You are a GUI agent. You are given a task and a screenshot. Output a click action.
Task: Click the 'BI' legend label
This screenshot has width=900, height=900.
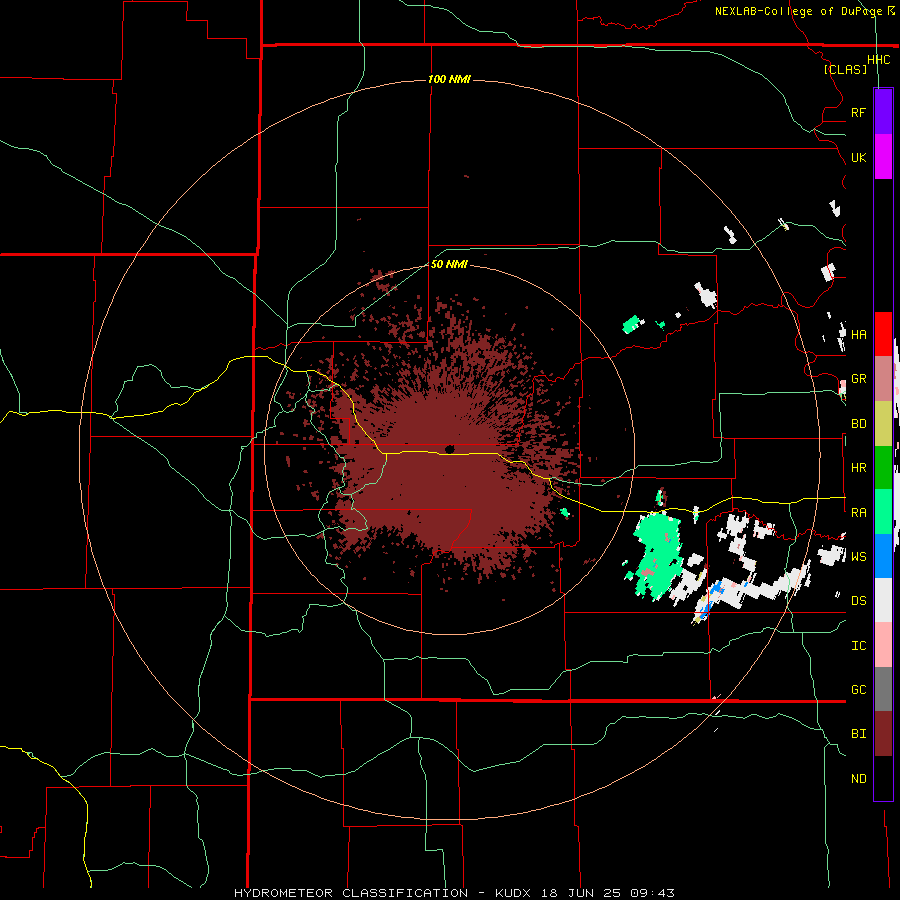coord(858,734)
